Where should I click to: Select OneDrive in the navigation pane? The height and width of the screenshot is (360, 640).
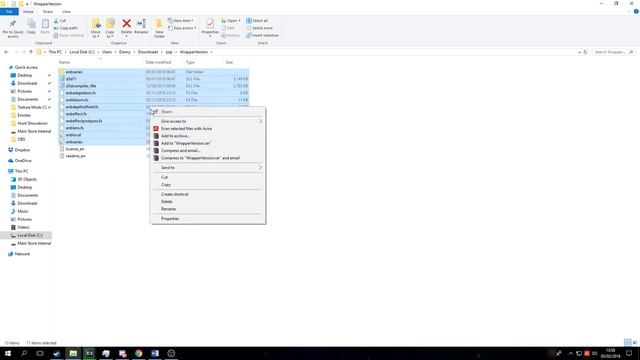(23, 160)
